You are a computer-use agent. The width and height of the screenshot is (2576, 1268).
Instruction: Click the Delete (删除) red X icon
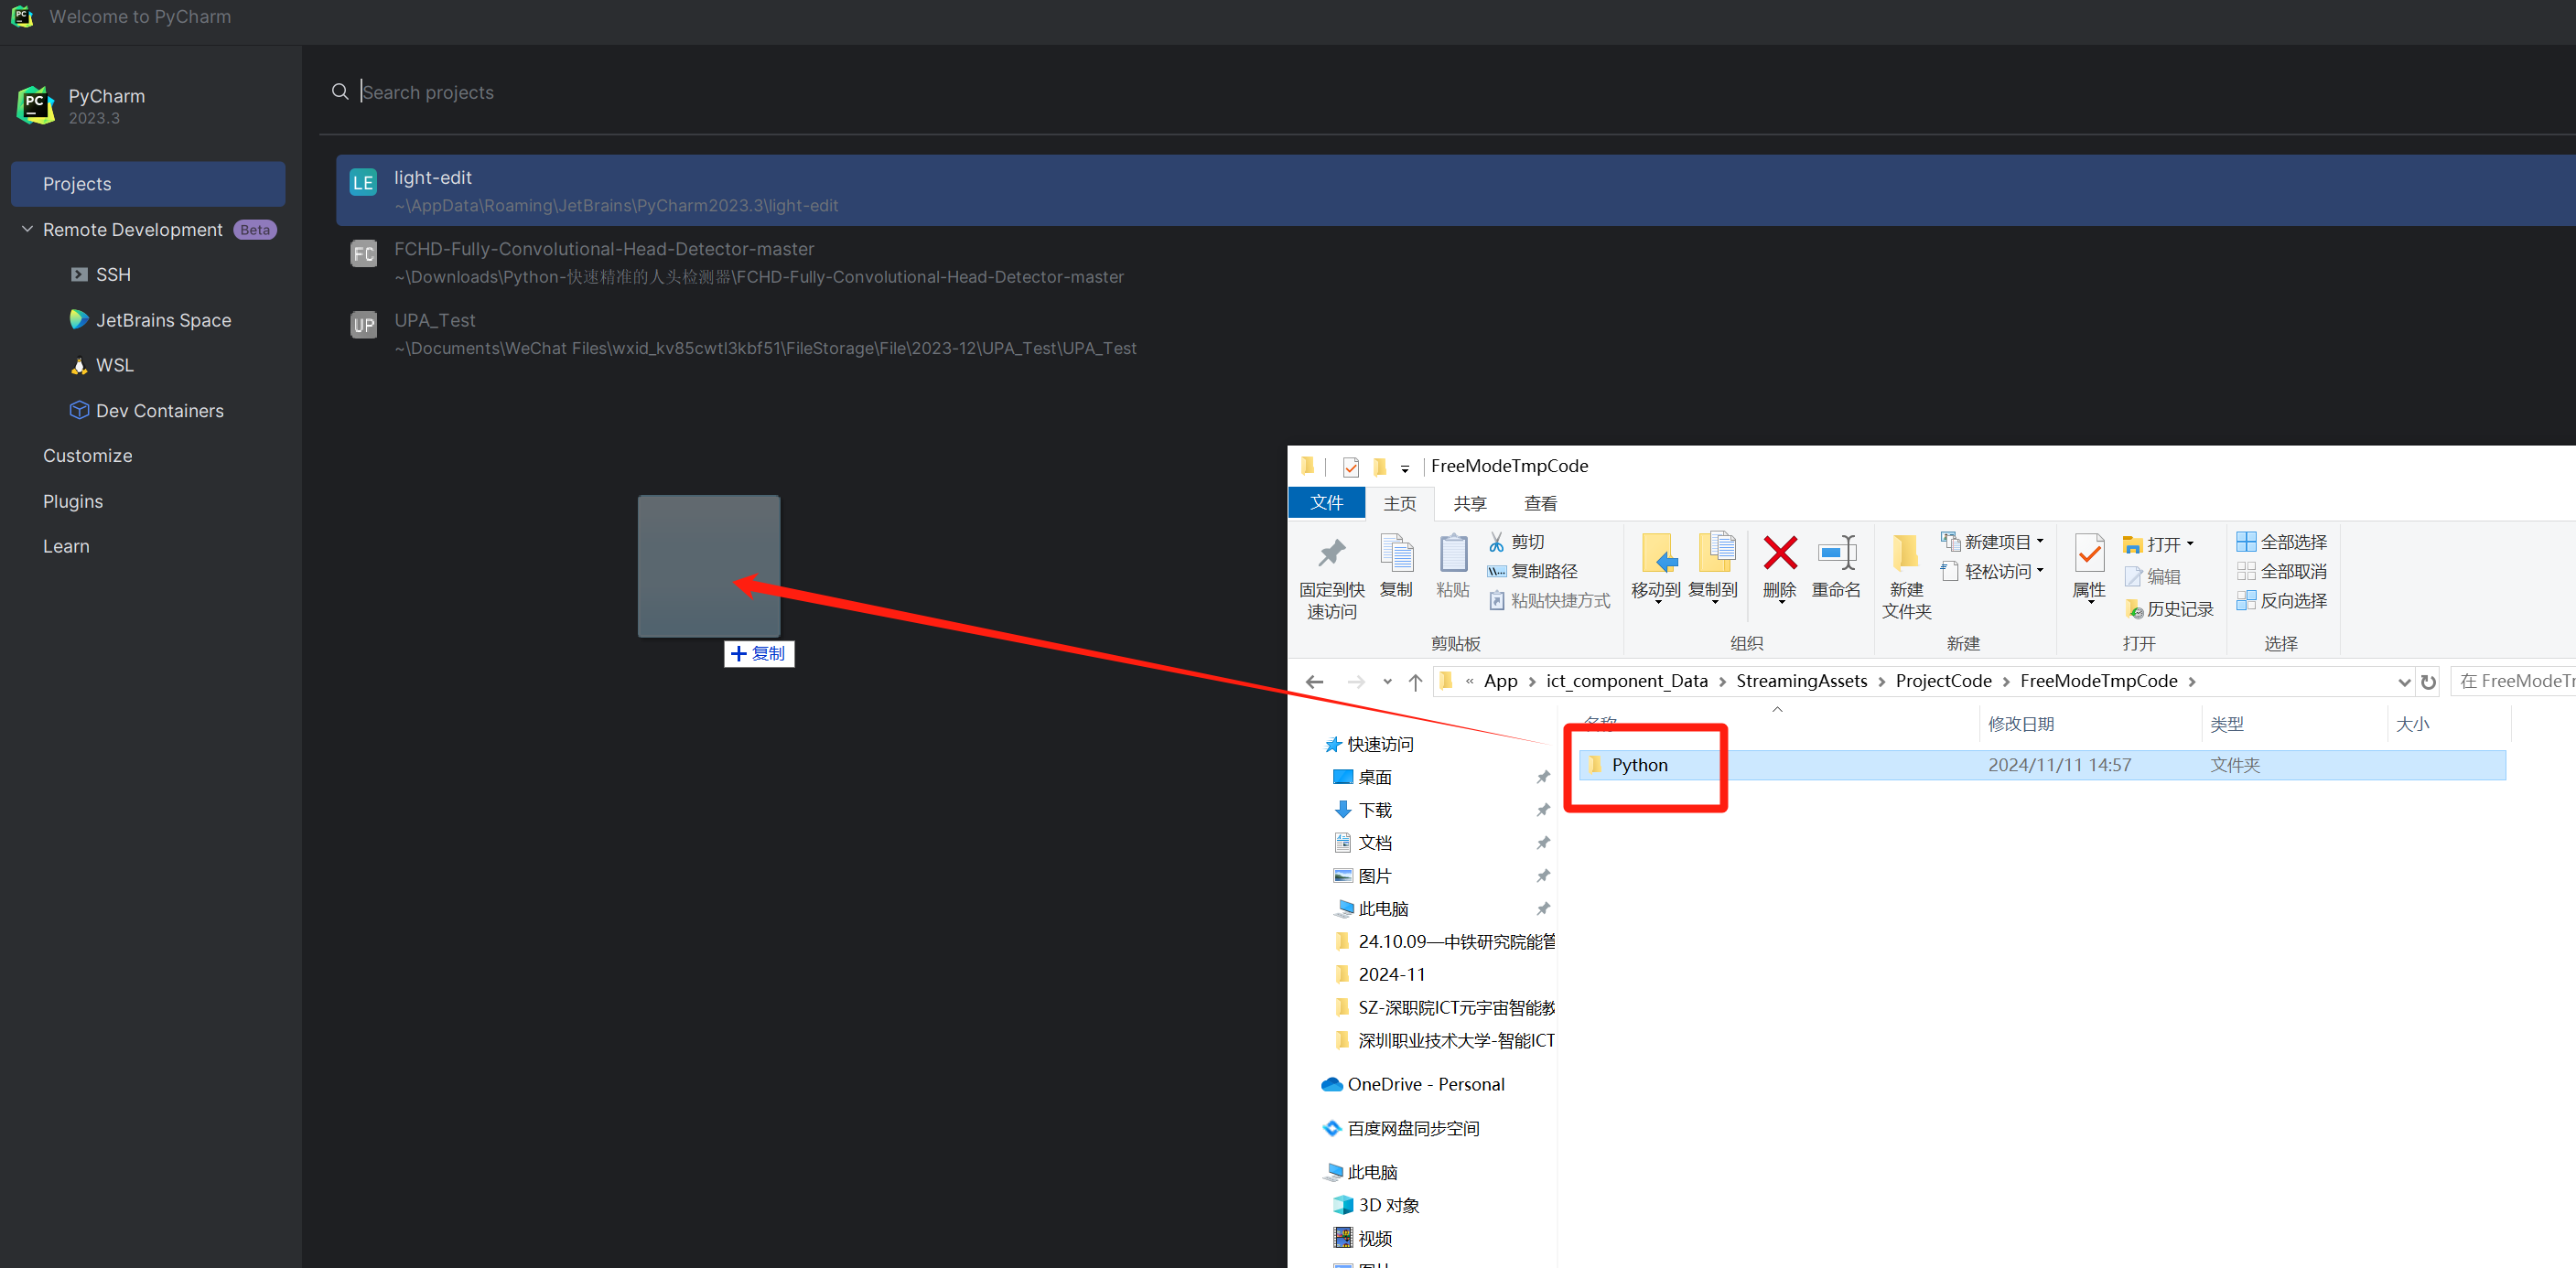pyautogui.click(x=1780, y=553)
